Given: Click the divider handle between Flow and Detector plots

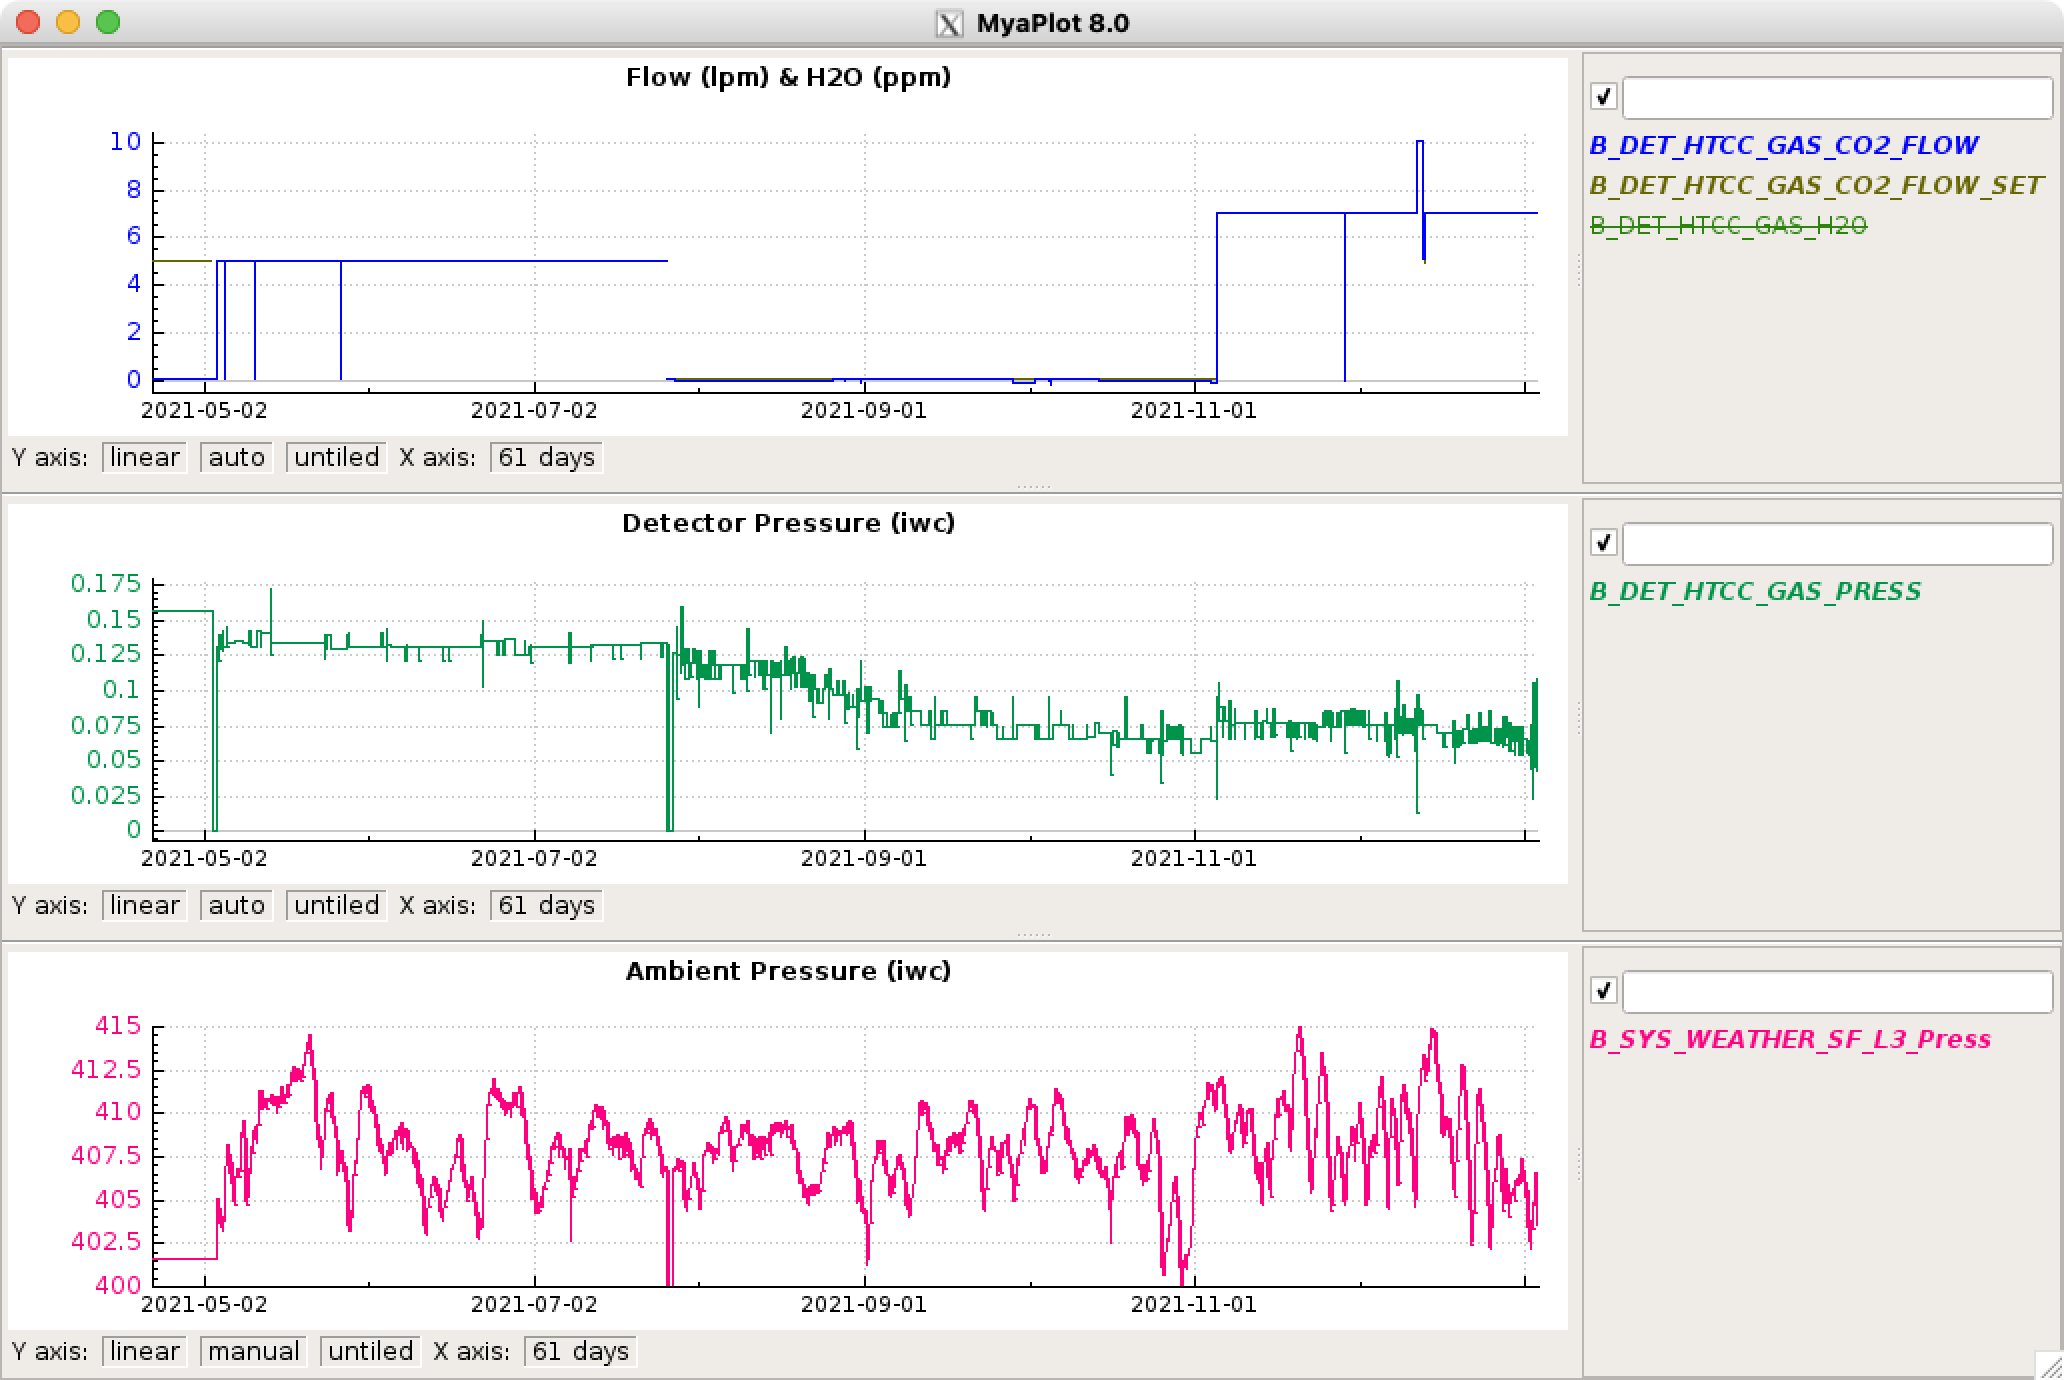Looking at the screenshot, I should pos(1033,488).
